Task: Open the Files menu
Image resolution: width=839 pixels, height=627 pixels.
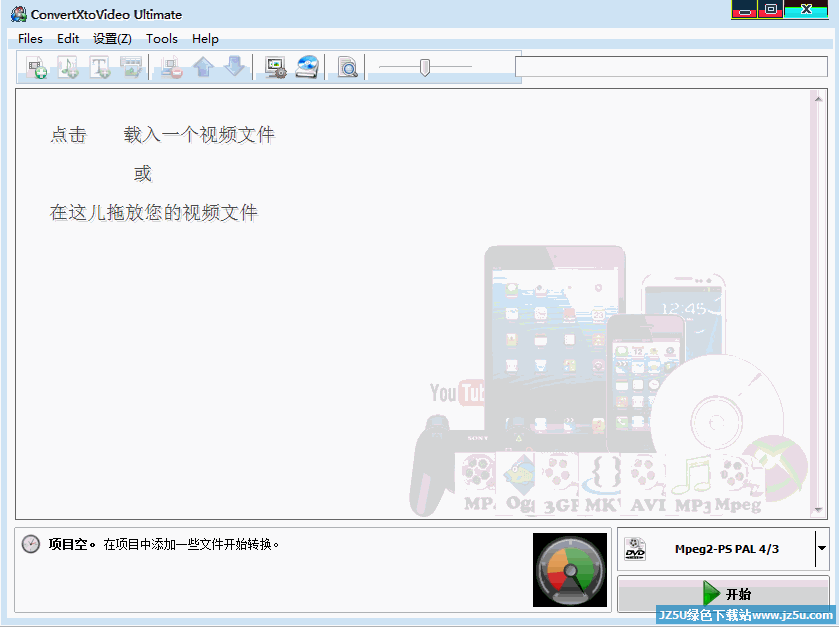Action: tap(30, 39)
